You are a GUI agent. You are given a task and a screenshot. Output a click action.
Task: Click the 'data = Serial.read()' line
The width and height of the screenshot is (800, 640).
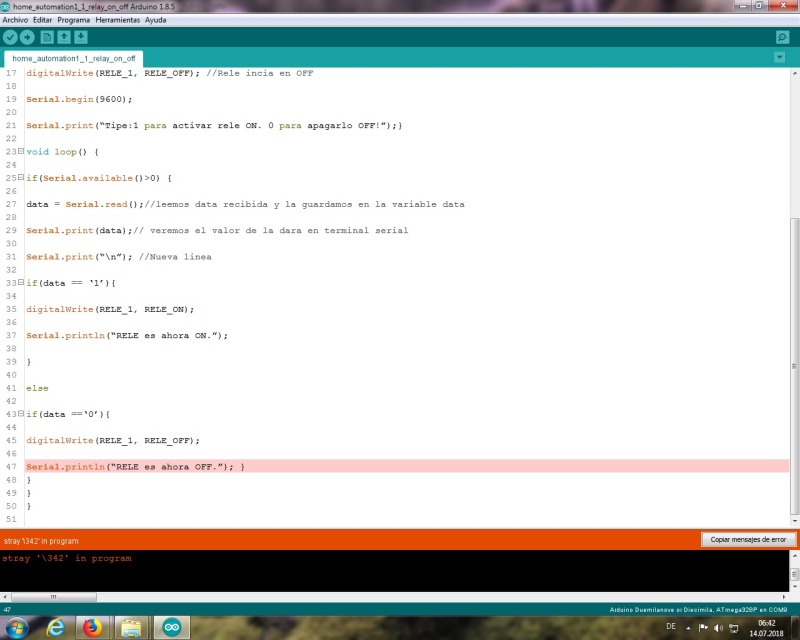point(245,204)
